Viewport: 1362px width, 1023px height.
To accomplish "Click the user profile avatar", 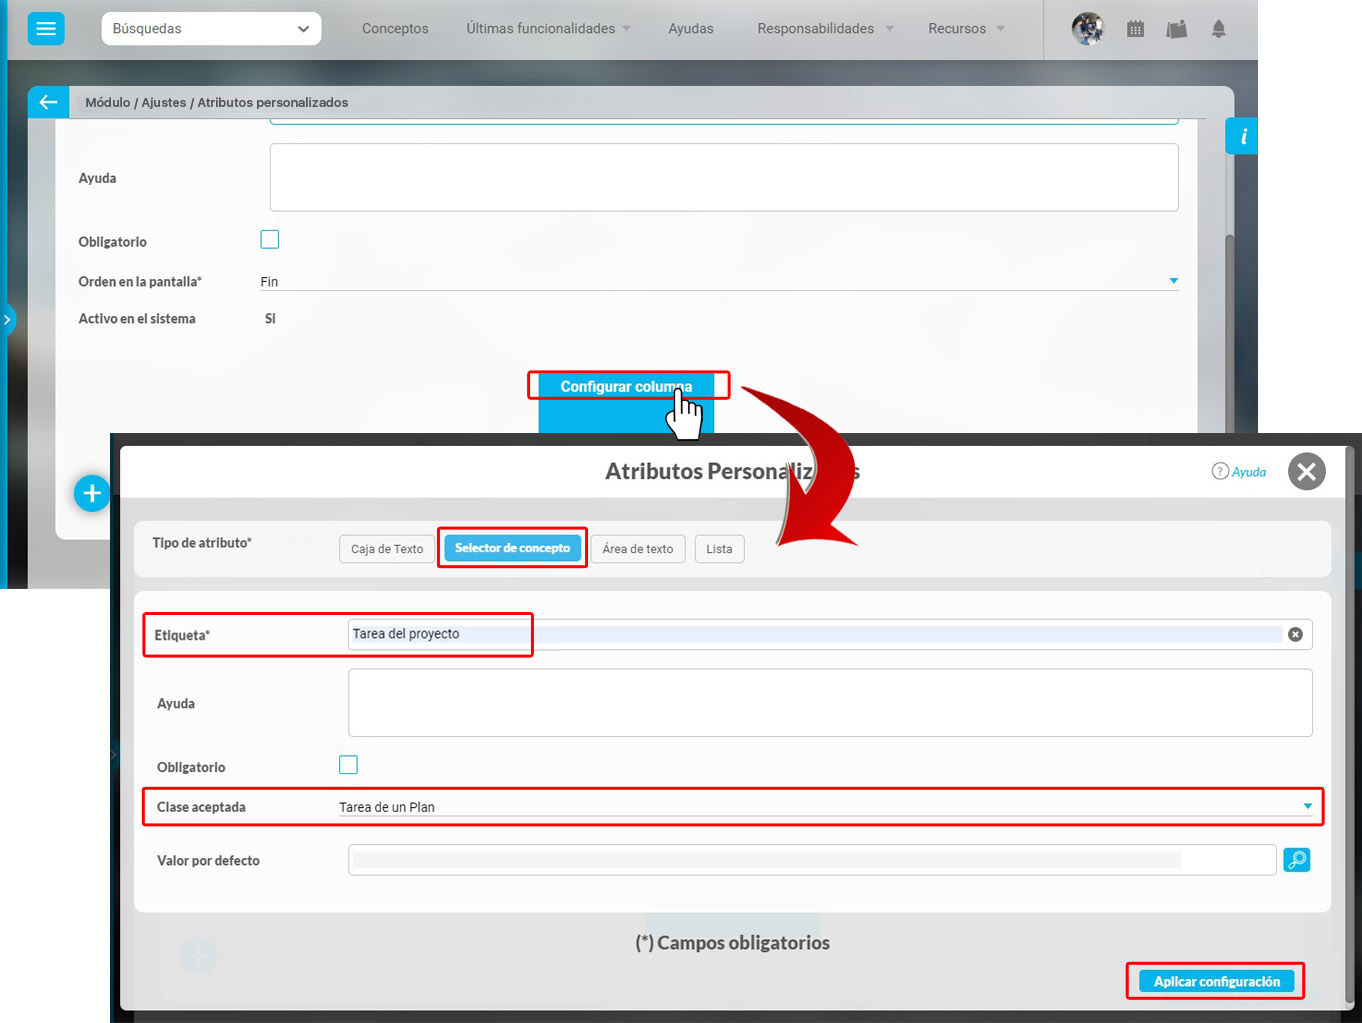I will (1087, 29).
